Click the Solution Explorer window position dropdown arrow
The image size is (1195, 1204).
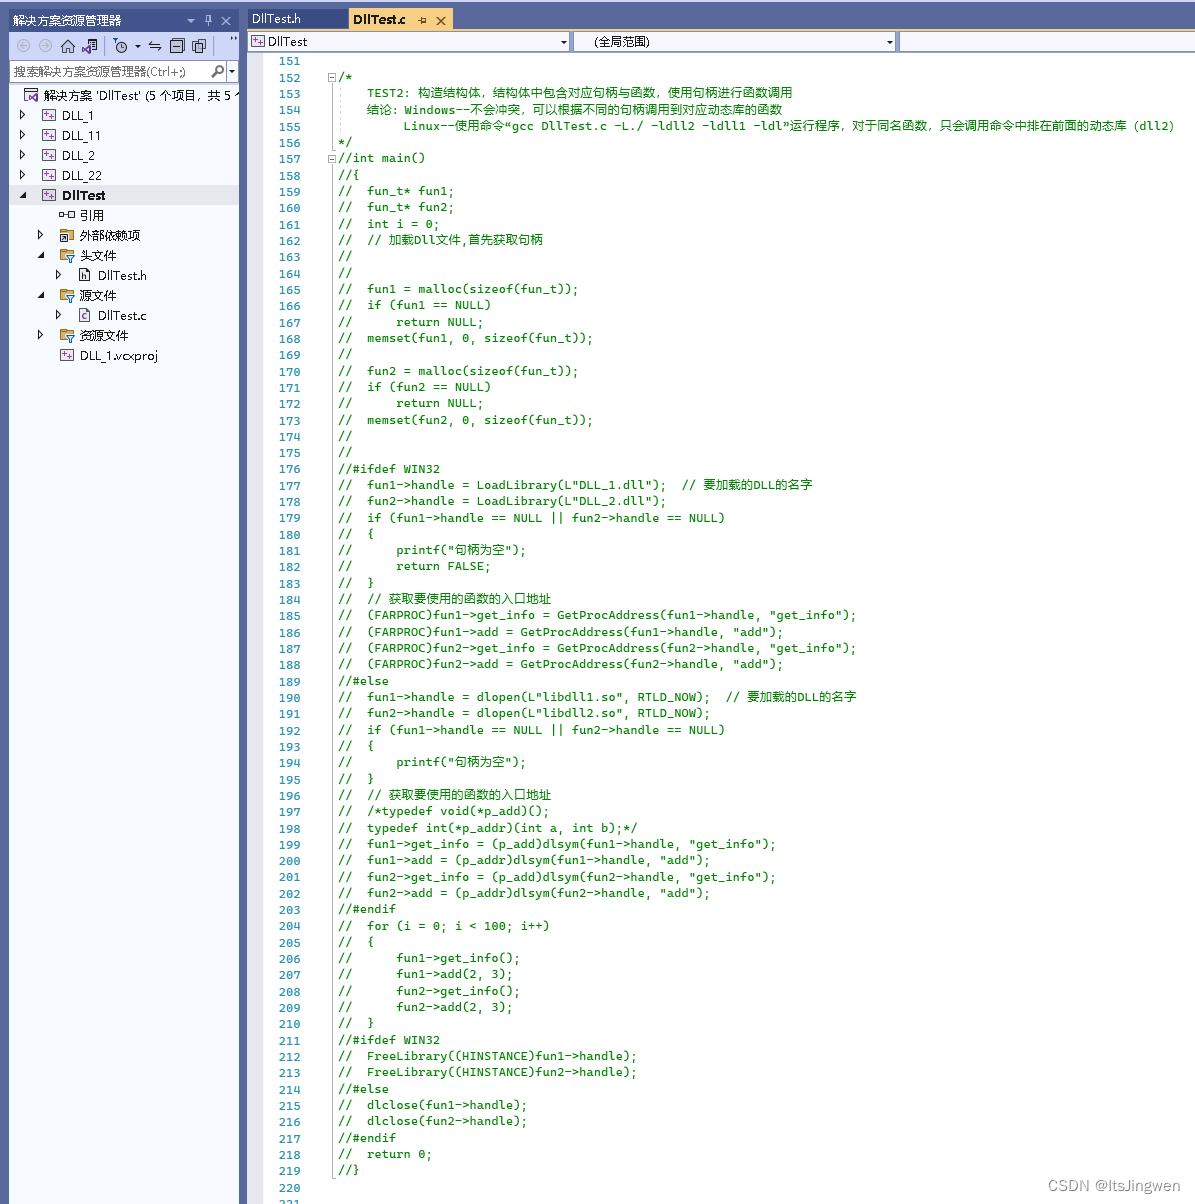(x=191, y=20)
